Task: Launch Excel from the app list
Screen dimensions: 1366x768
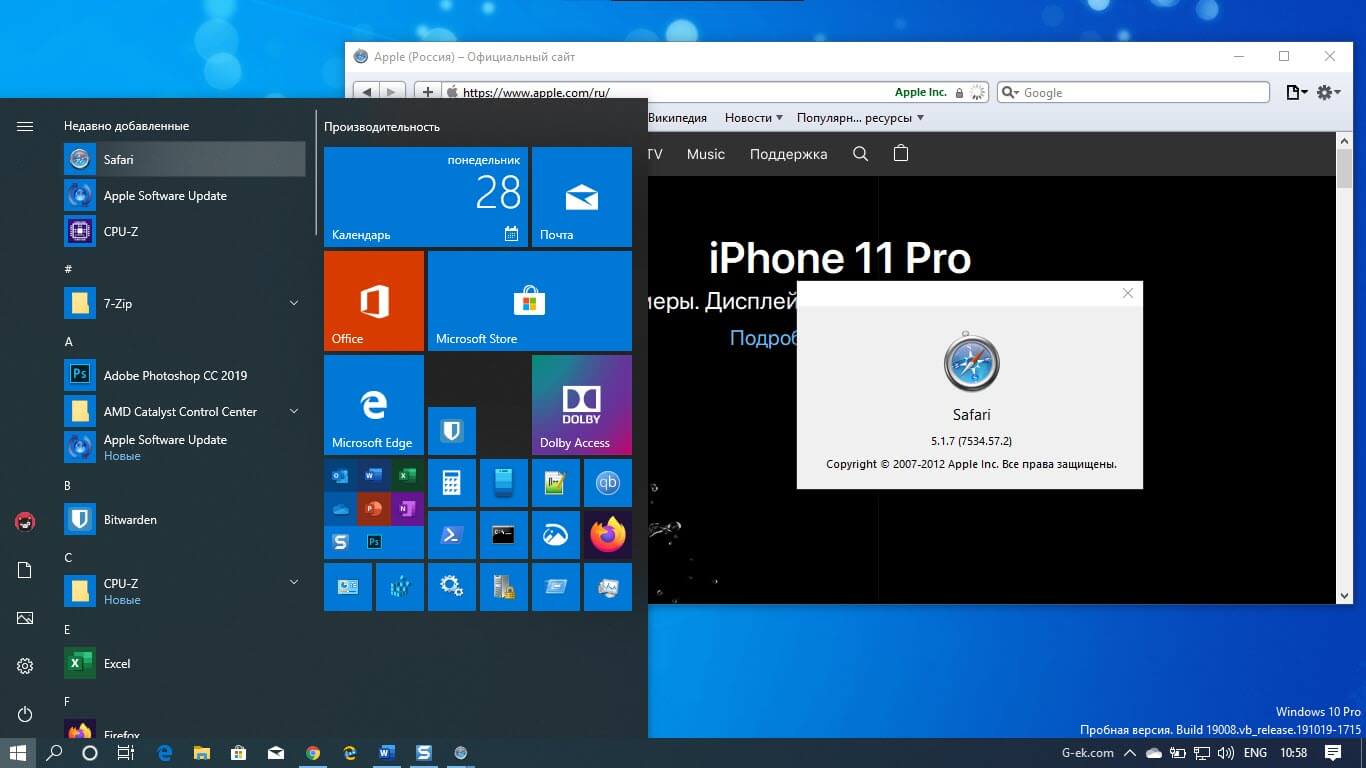Action: point(184,664)
